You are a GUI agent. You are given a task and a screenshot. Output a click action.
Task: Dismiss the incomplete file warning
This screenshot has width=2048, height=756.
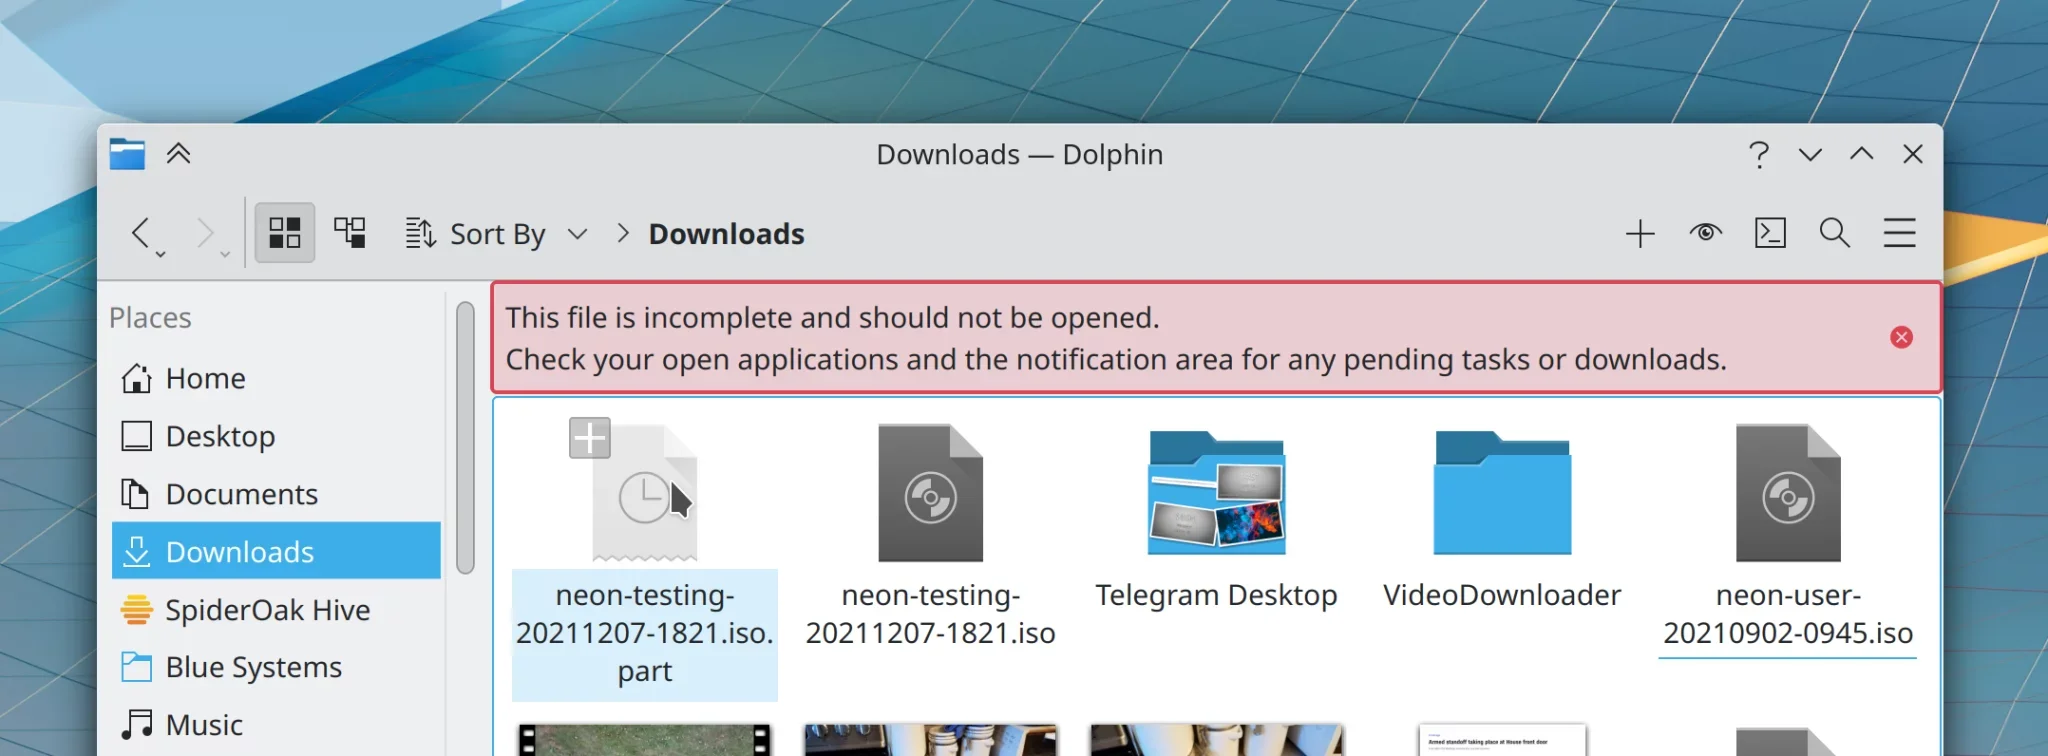[1901, 337]
